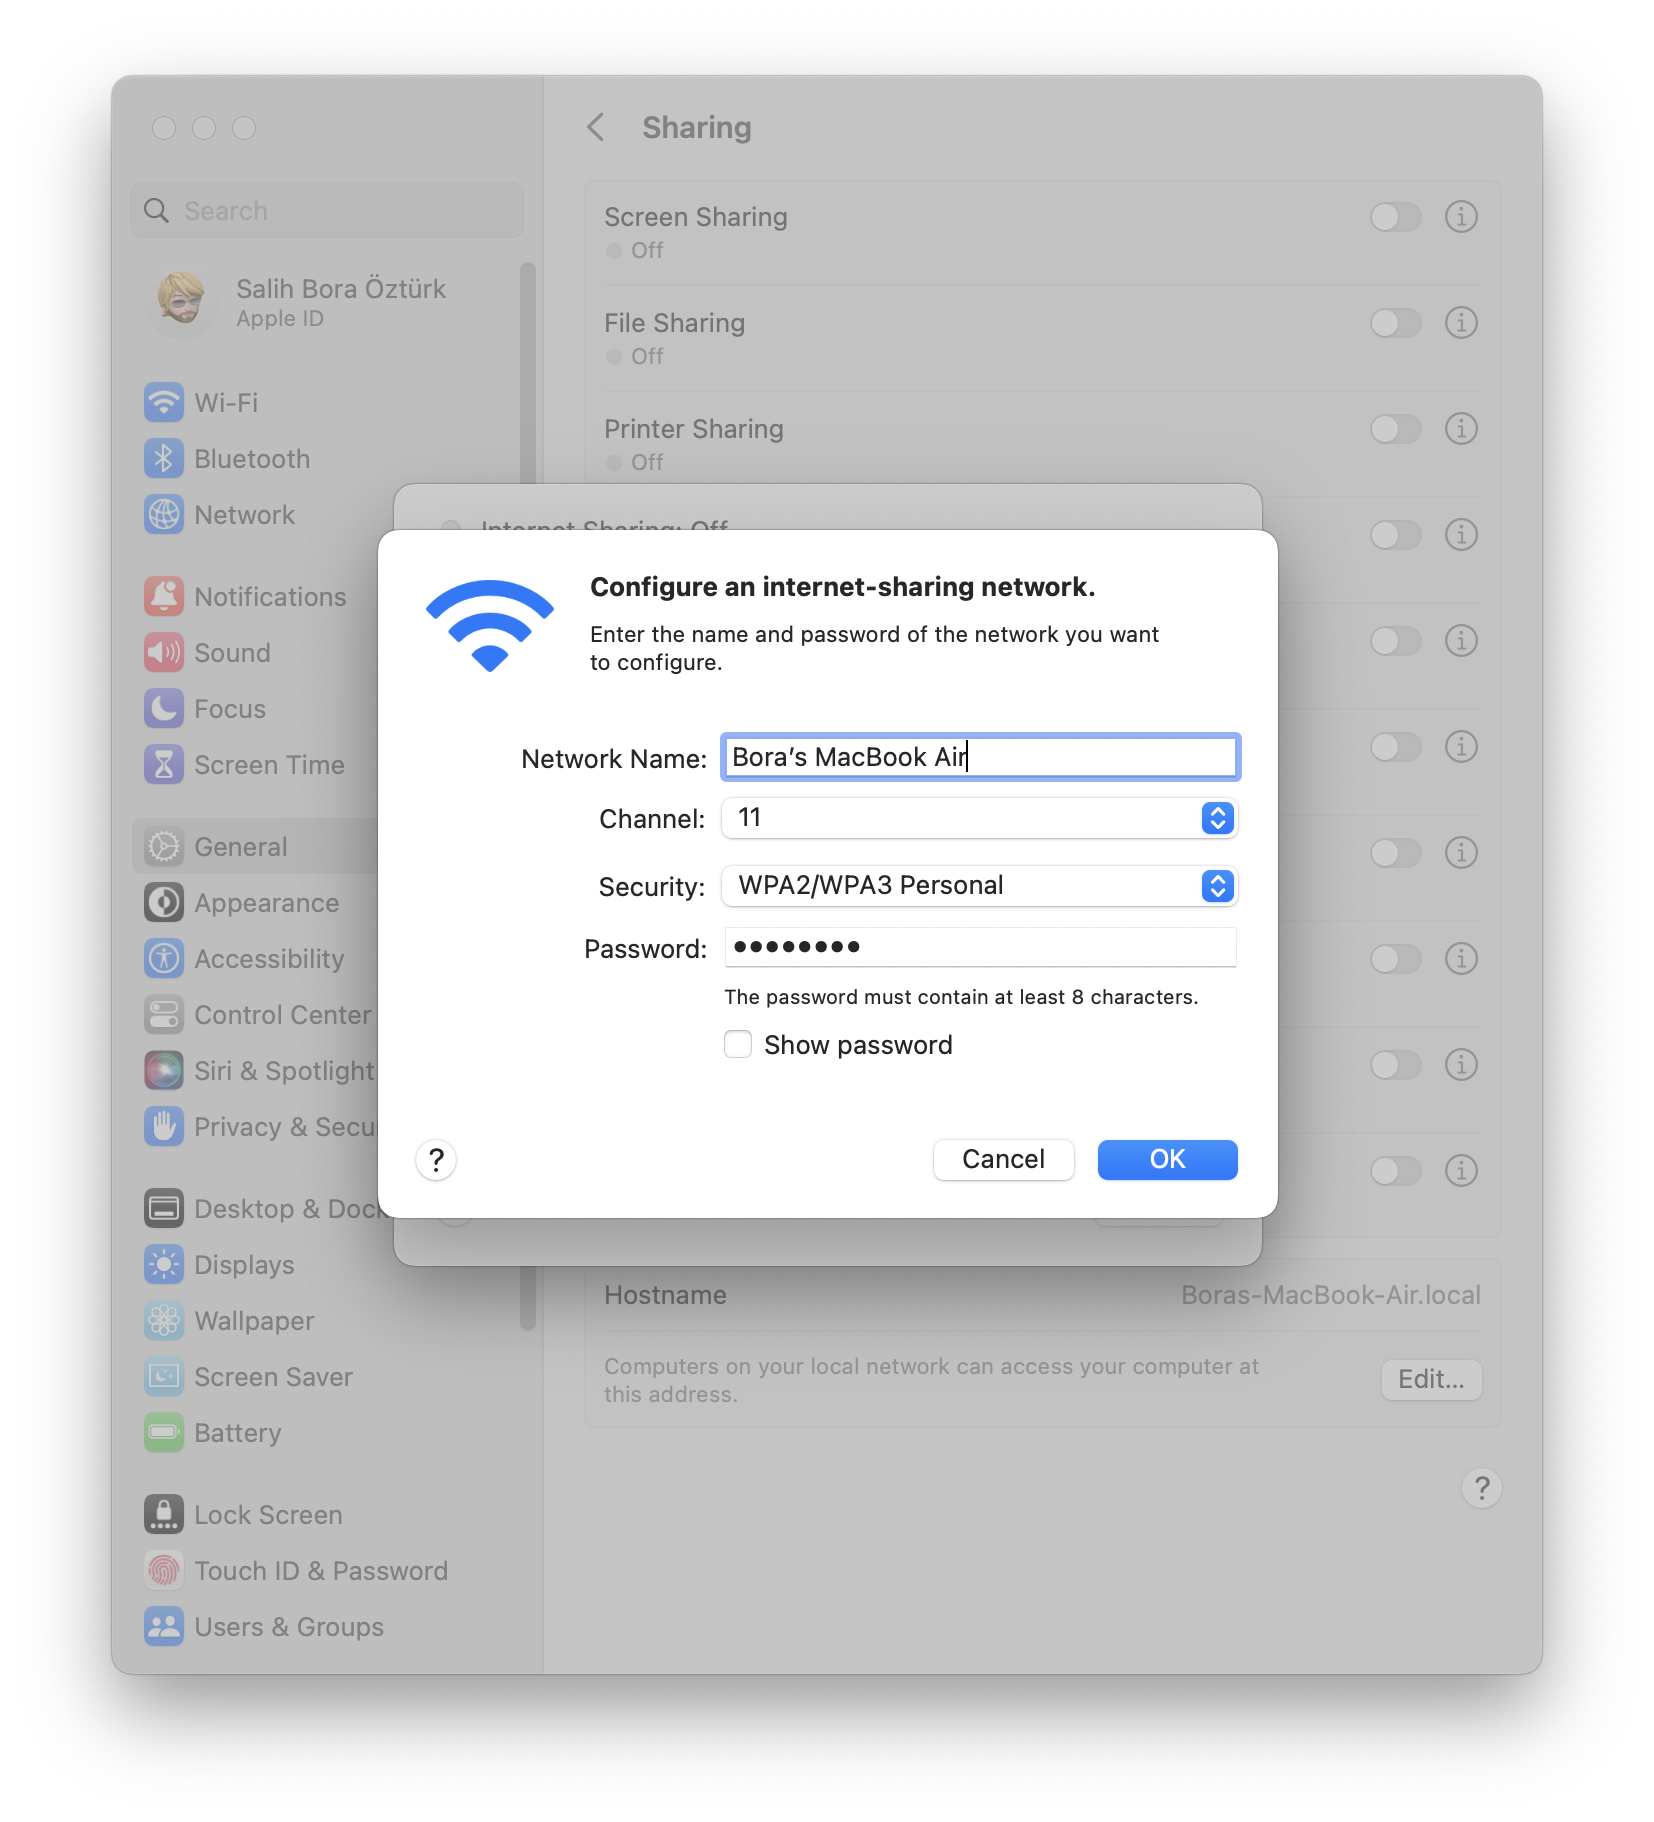This screenshot has width=1654, height=1822.
Task: Select Lock Screen in the sidebar
Action: [267, 1515]
